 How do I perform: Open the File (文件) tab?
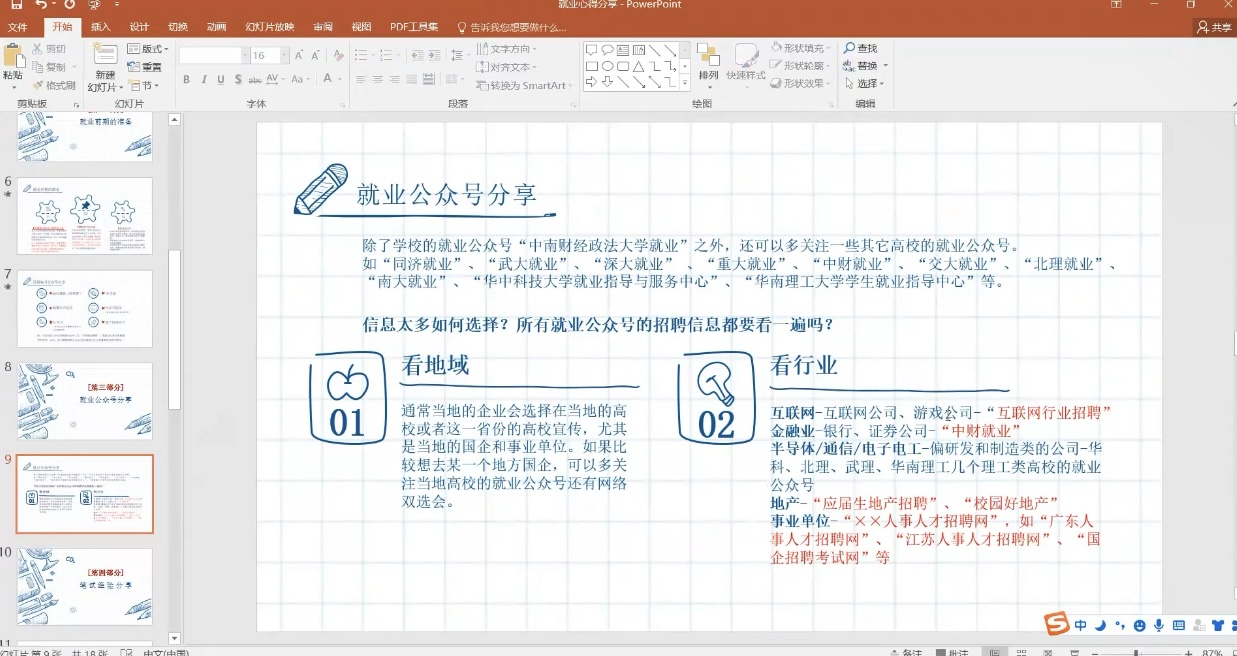17,27
